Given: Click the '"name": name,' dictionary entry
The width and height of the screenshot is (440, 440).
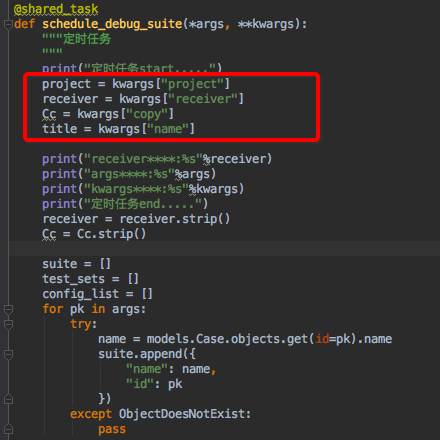Looking at the screenshot, I should 171,369.
